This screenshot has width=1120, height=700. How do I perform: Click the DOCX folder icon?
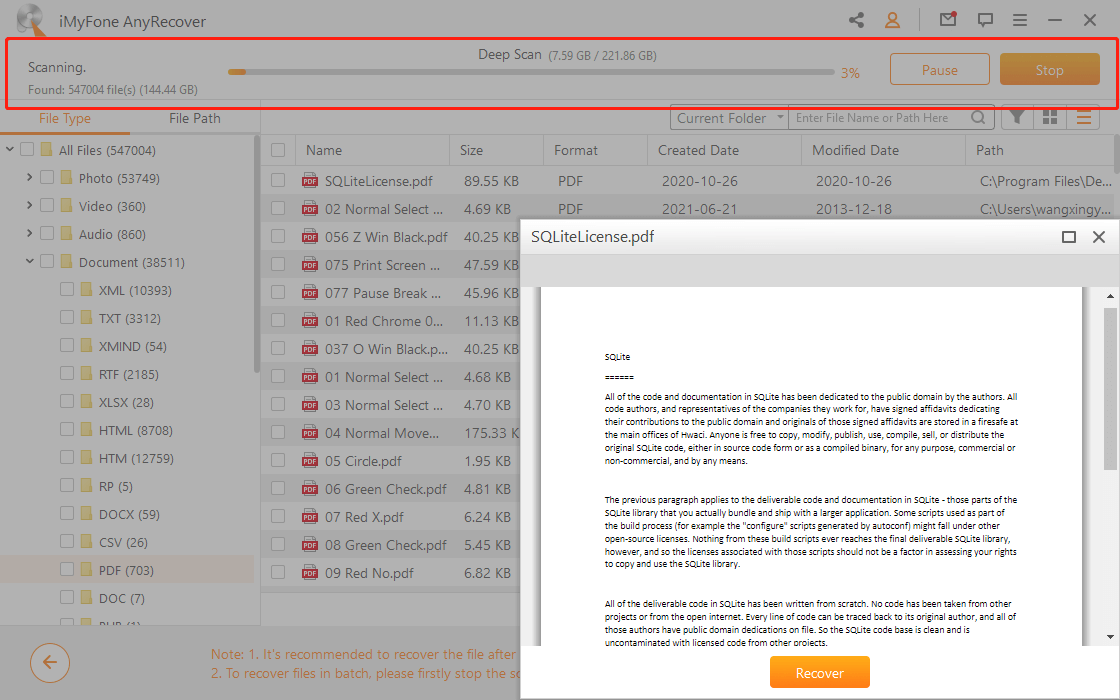[x=86, y=514]
